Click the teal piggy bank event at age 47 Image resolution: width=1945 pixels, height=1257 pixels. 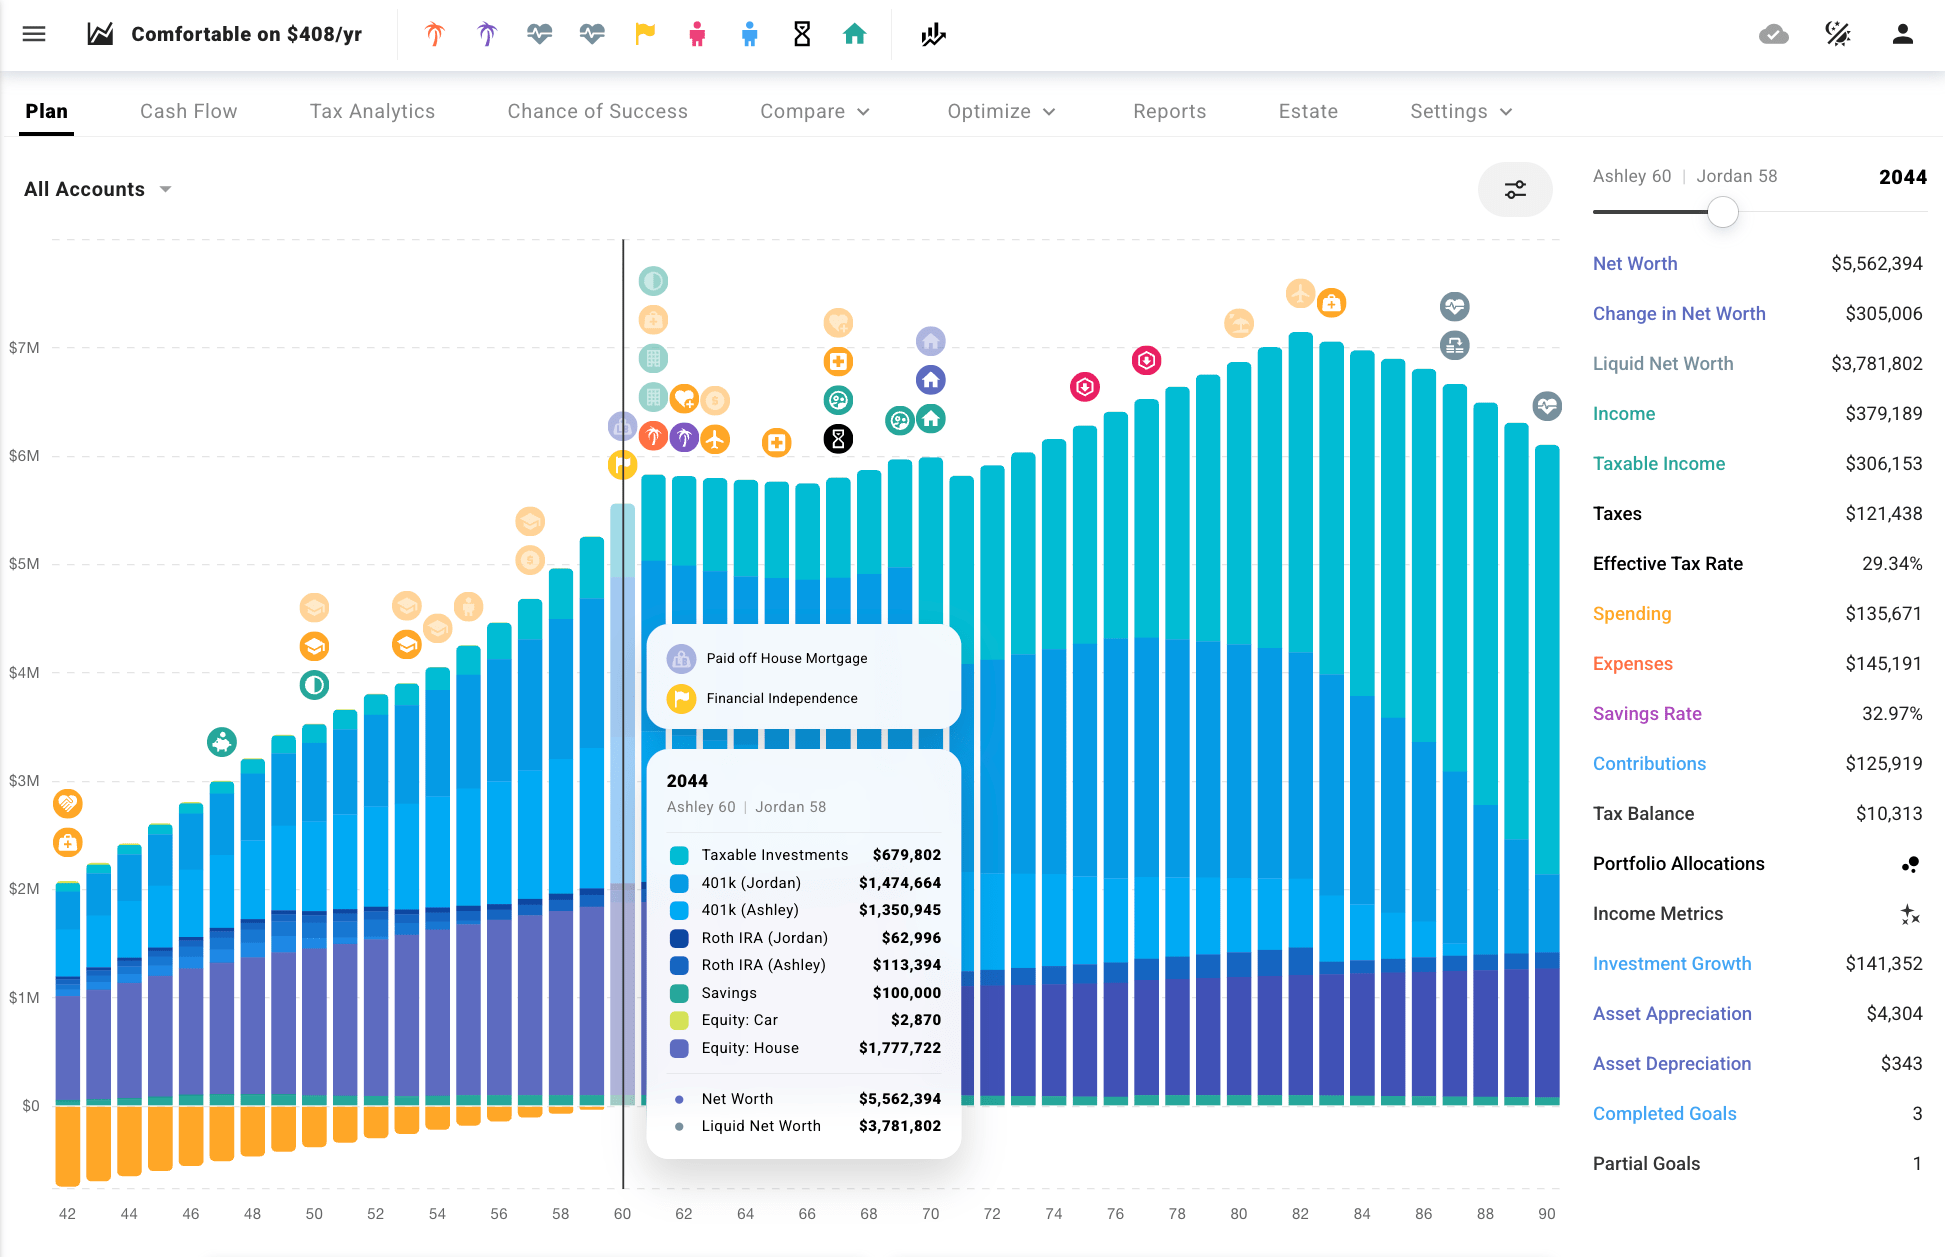coord(222,742)
